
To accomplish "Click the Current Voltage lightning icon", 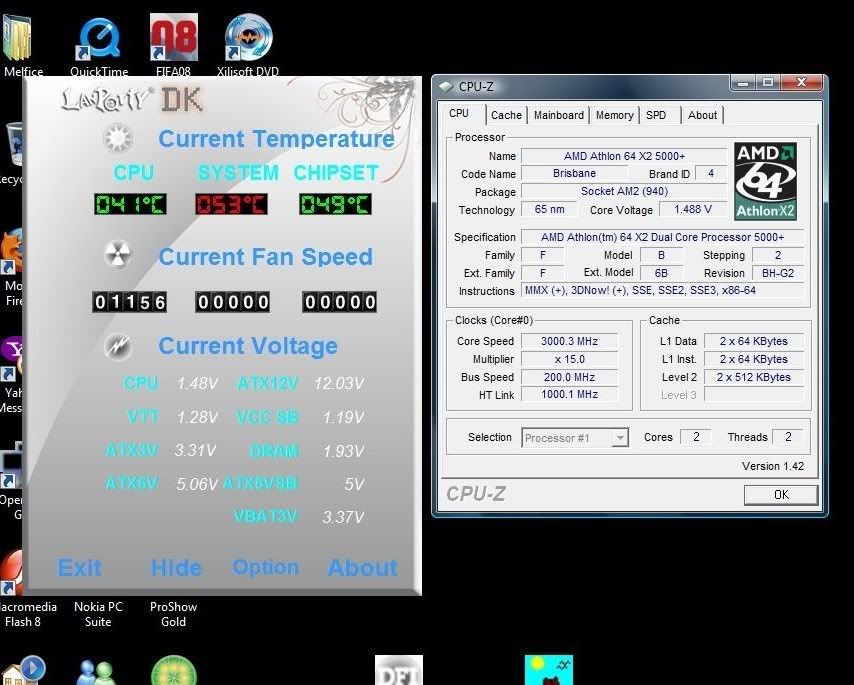I will click(118, 346).
